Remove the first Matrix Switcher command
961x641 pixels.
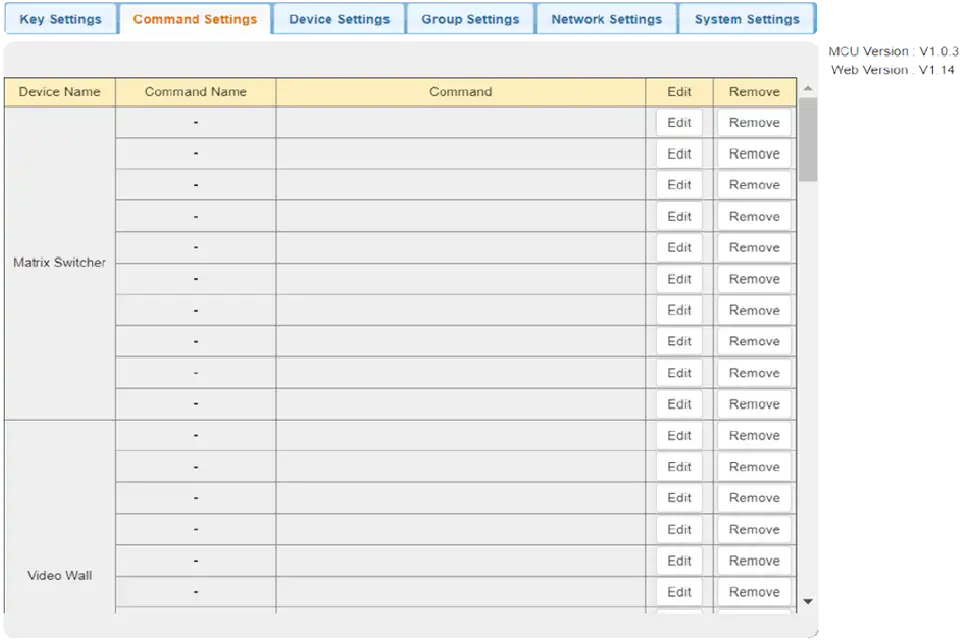tap(754, 122)
